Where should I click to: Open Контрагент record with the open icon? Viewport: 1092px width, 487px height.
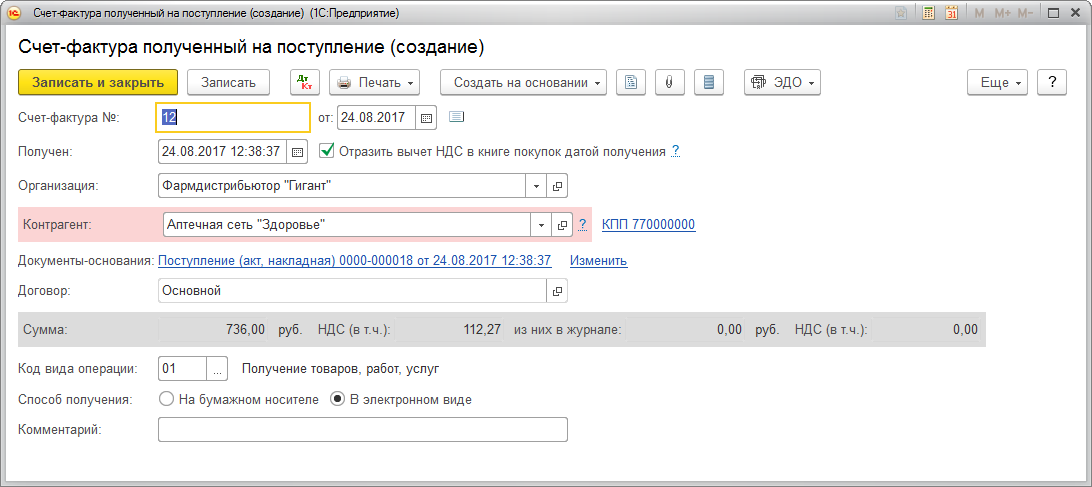coord(562,224)
